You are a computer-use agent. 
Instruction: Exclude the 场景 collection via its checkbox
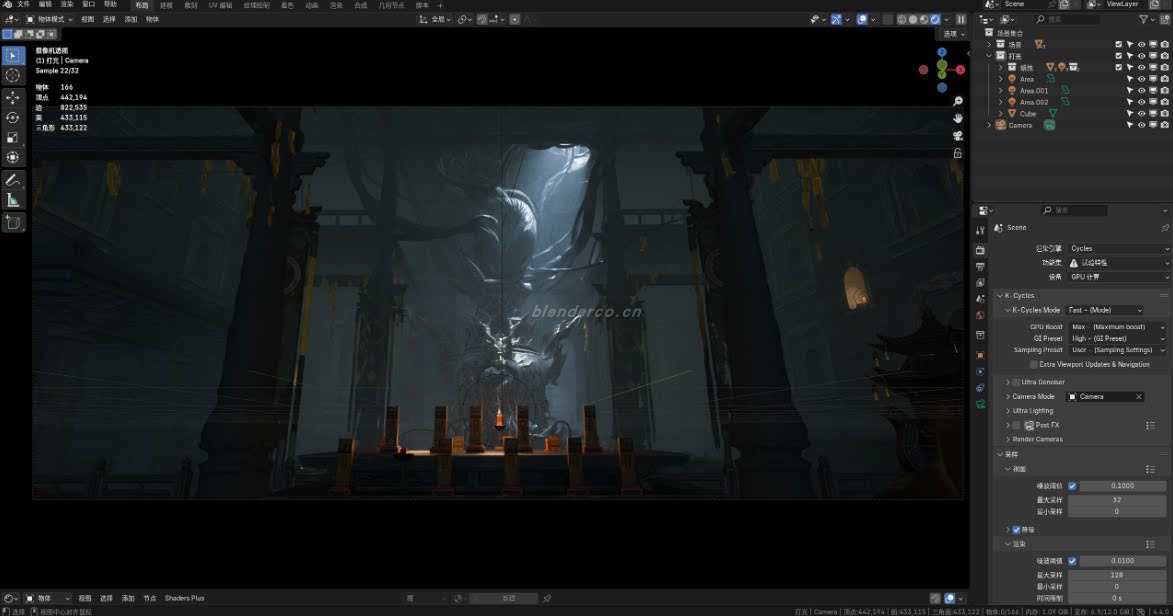(1118, 45)
